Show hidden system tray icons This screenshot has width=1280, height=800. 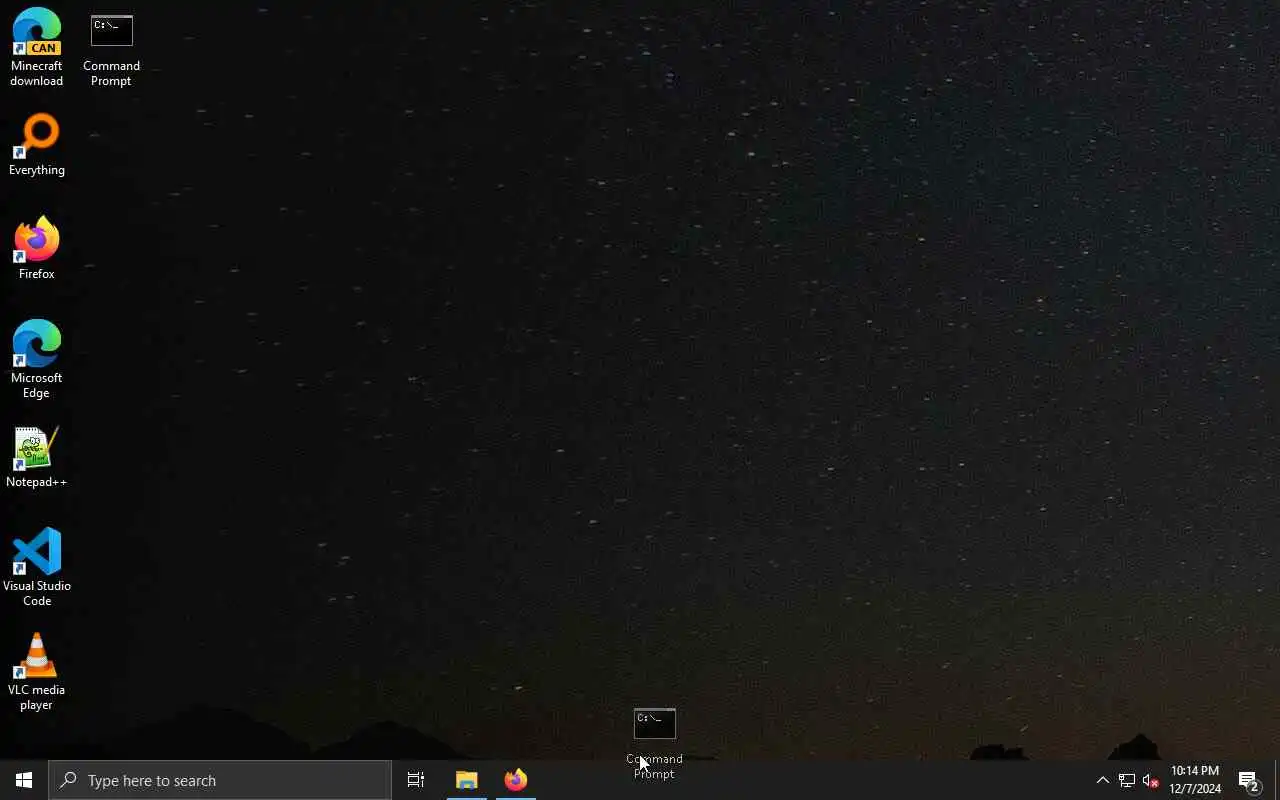coord(1102,780)
